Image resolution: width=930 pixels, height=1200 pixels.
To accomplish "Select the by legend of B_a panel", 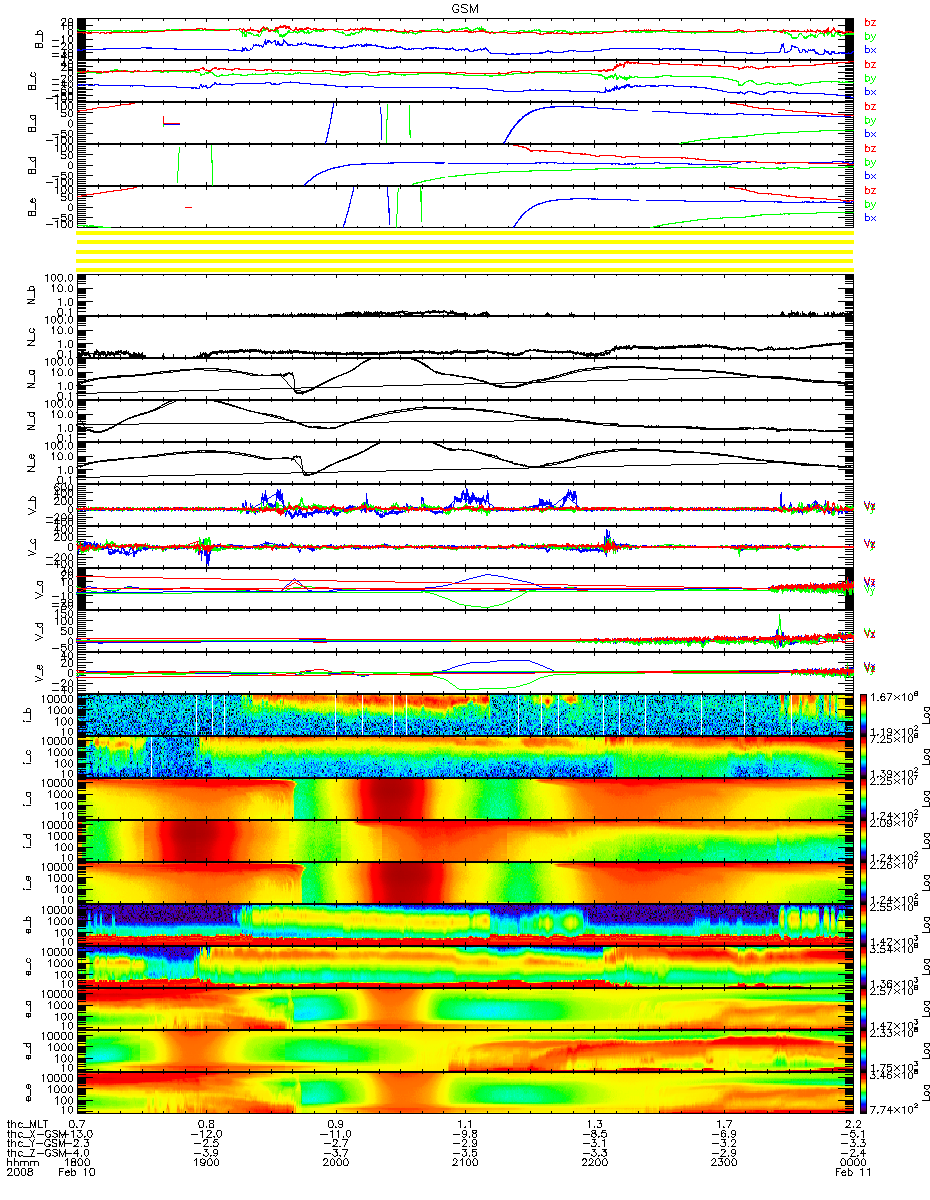I will pyautogui.click(x=870, y=120).
